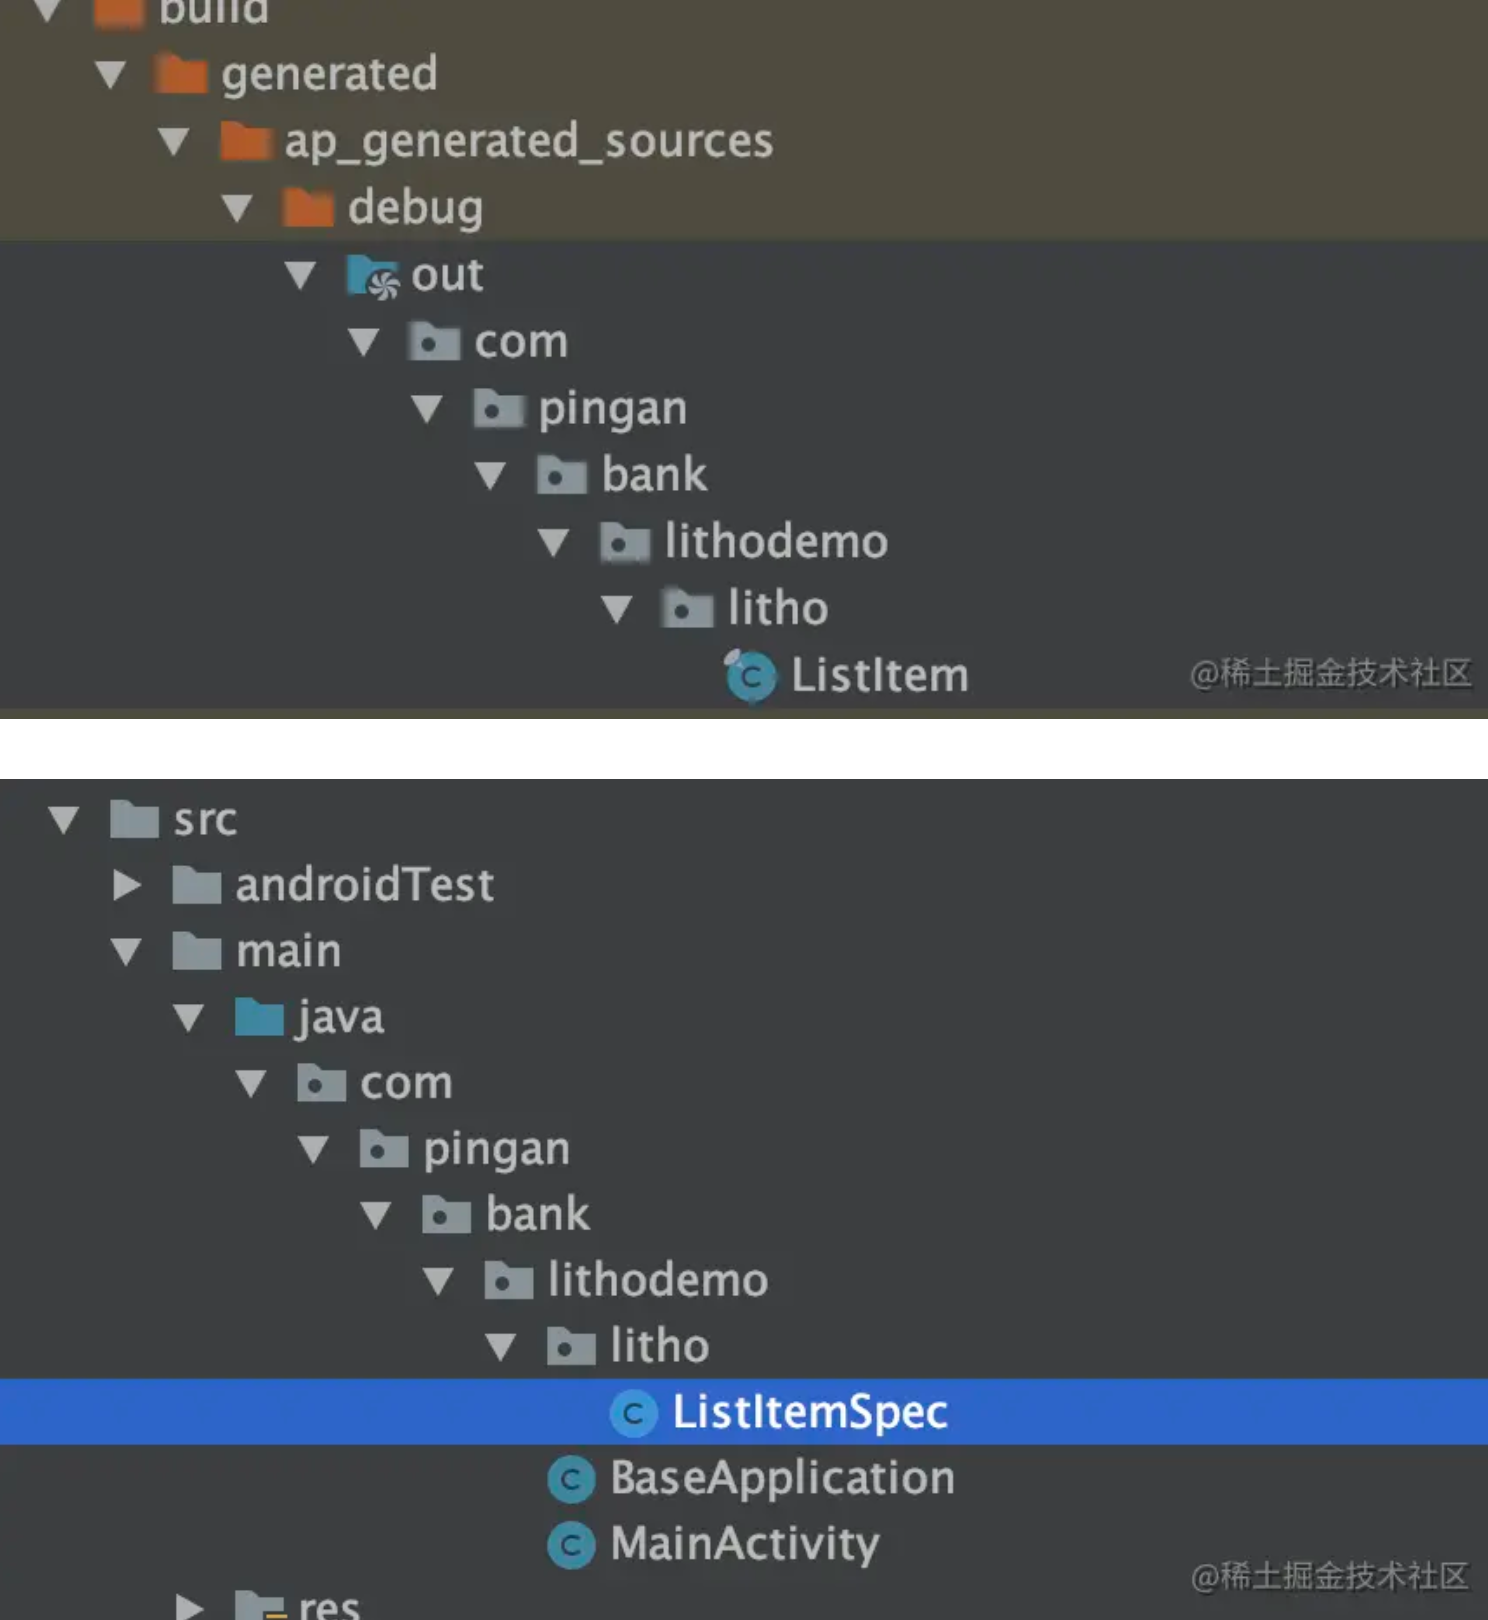
Task: Select the ap_generated_sources folder label
Action: [528, 141]
